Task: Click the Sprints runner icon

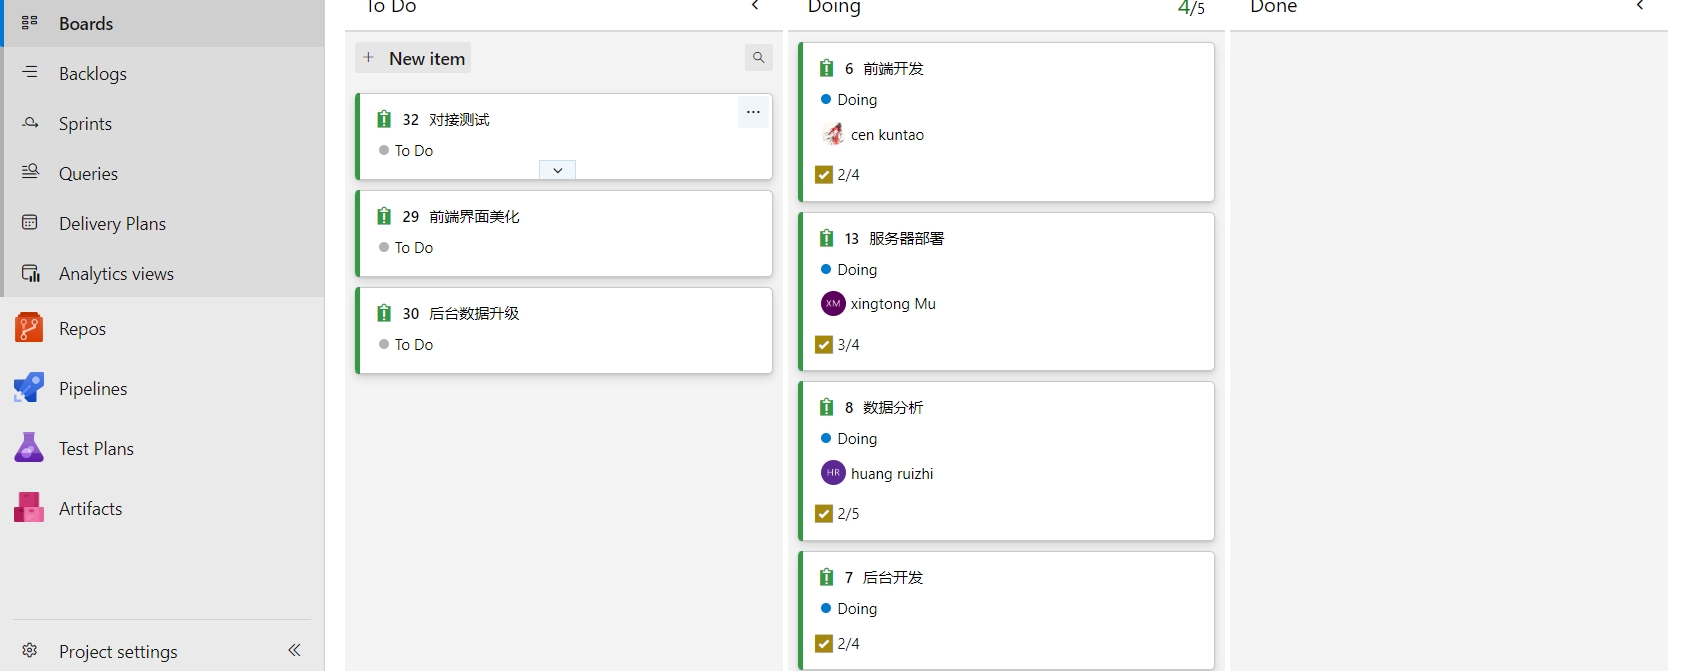Action: 30,122
